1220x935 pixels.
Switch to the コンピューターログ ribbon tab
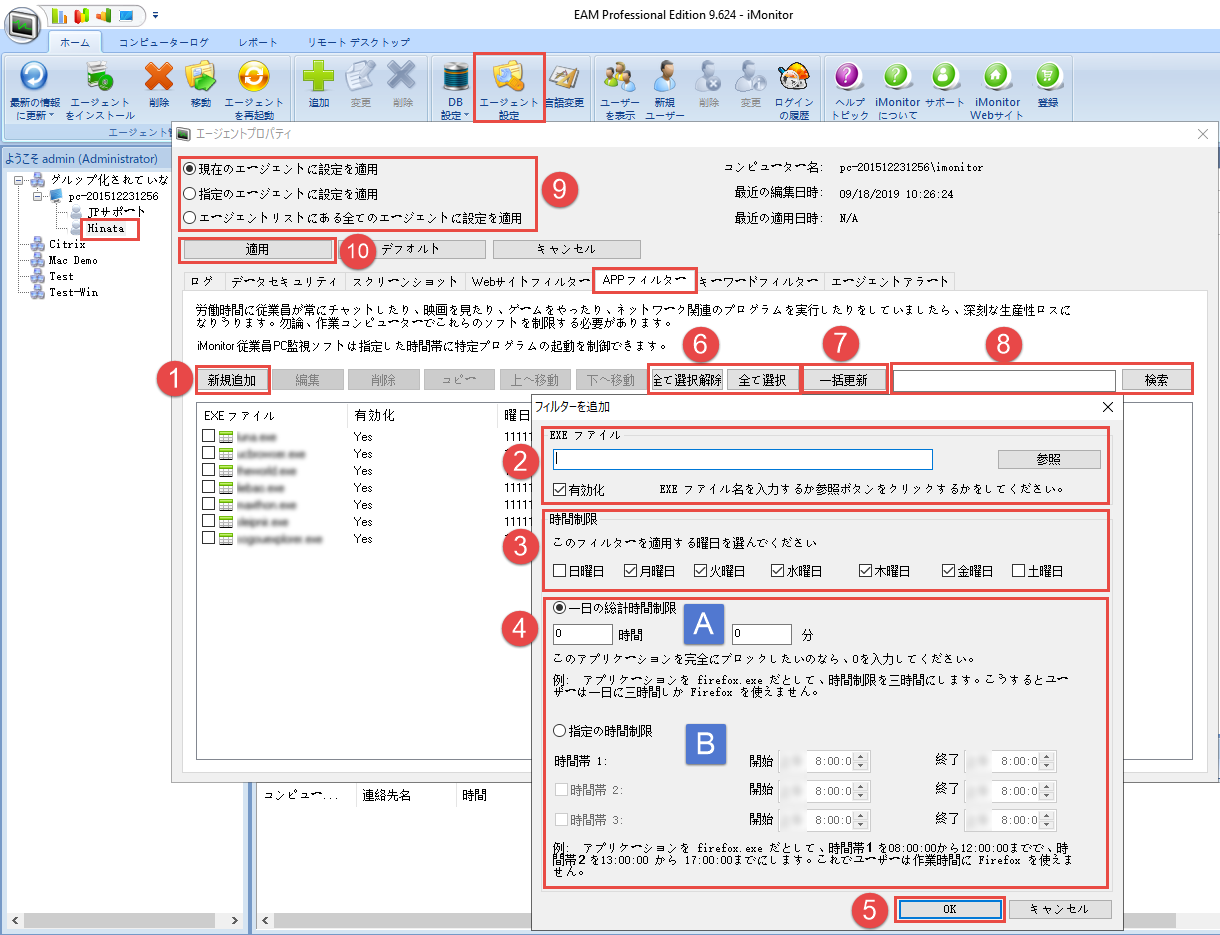pyautogui.click(x=164, y=42)
